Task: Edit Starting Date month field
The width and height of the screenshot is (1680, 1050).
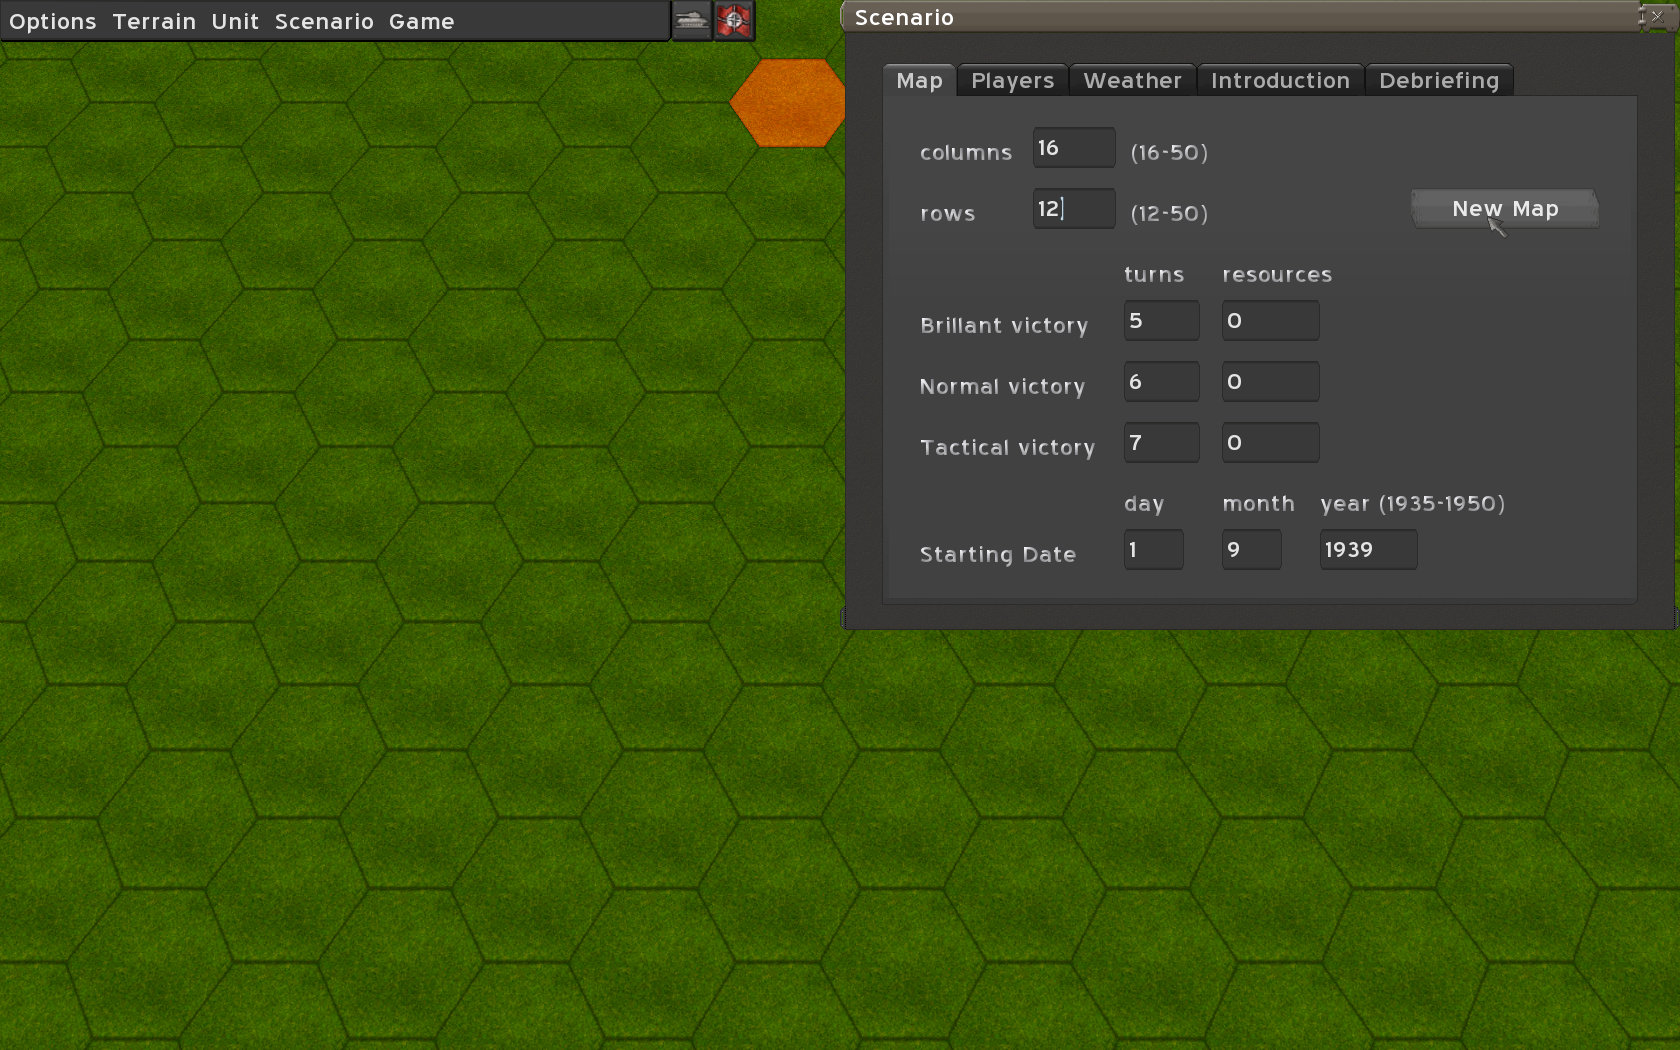Action: point(1251,550)
